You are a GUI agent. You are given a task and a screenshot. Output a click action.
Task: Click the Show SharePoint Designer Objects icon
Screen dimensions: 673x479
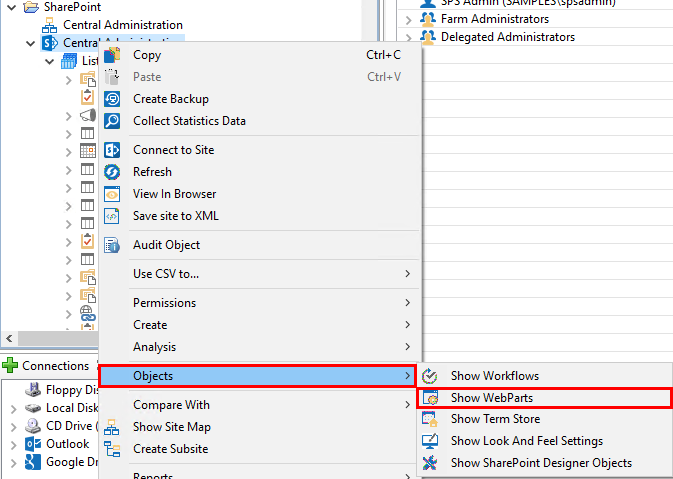click(x=431, y=463)
